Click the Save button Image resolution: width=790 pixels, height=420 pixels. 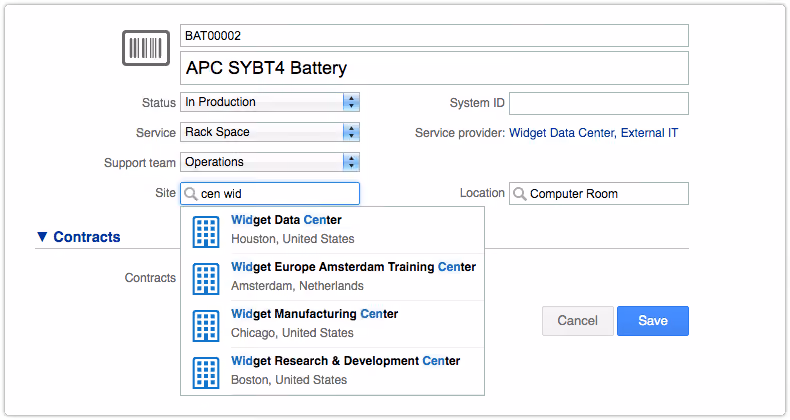[653, 321]
